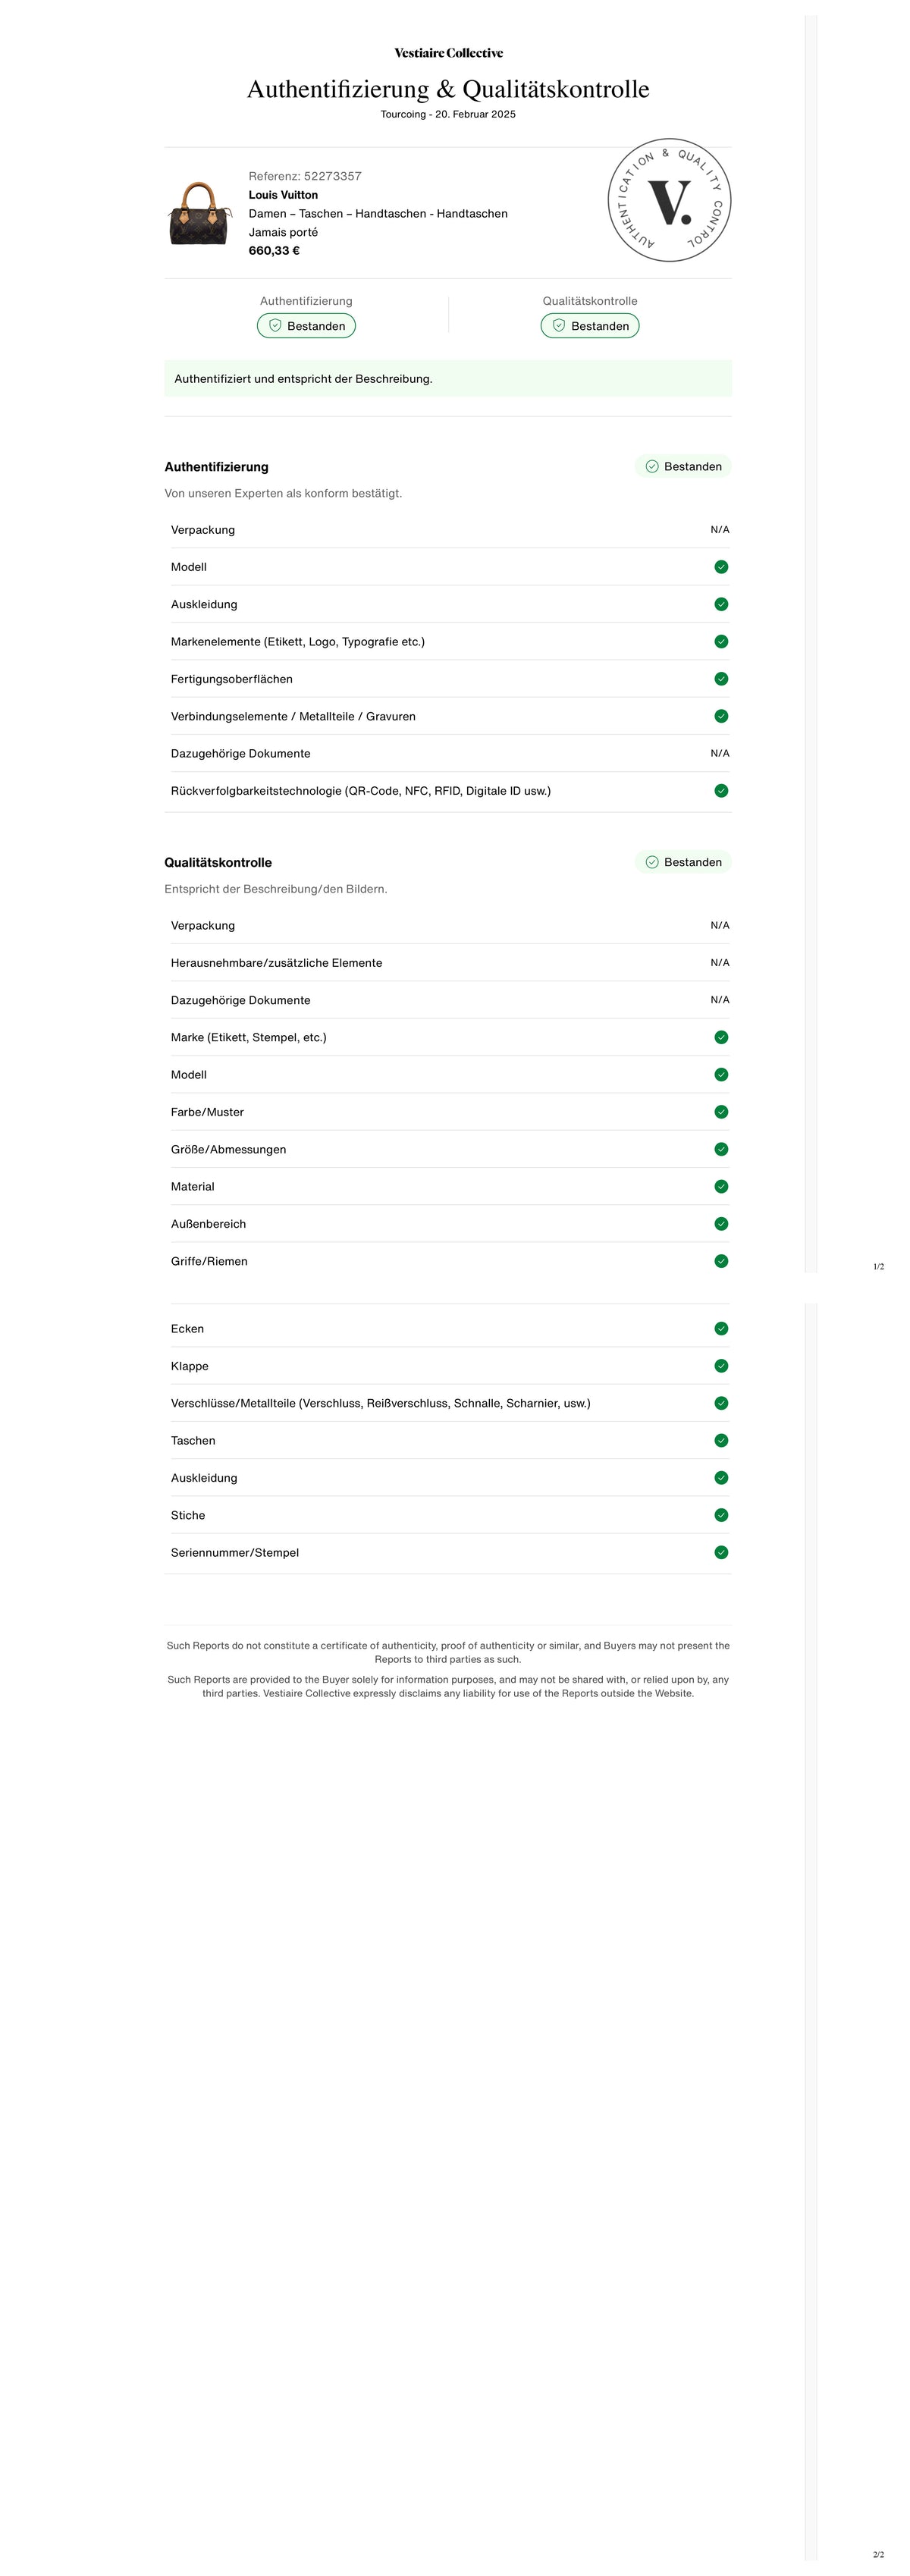The height and width of the screenshot is (2576, 910).
Task: Click checkmark next to Stiche
Action: coord(721,1515)
